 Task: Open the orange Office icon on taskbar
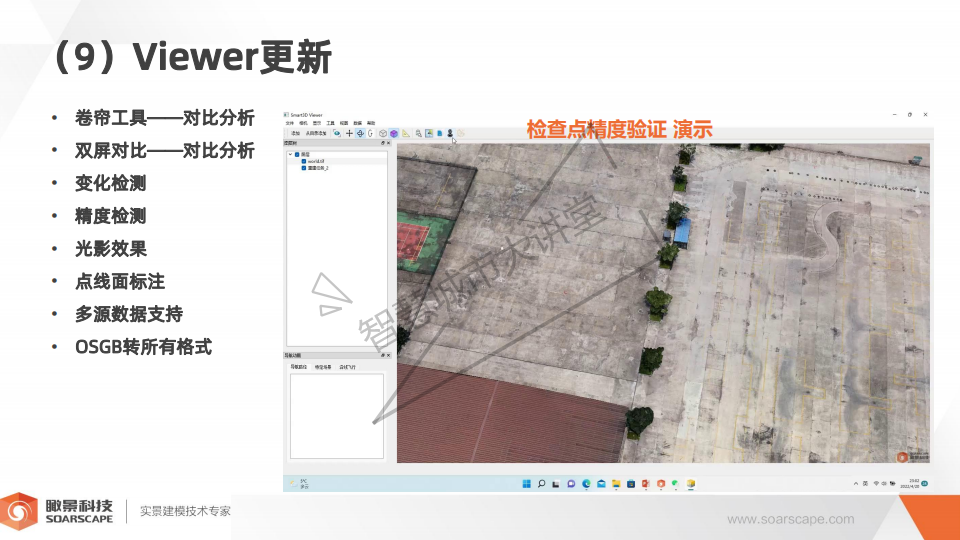pyautogui.click(x=661, y=484)
